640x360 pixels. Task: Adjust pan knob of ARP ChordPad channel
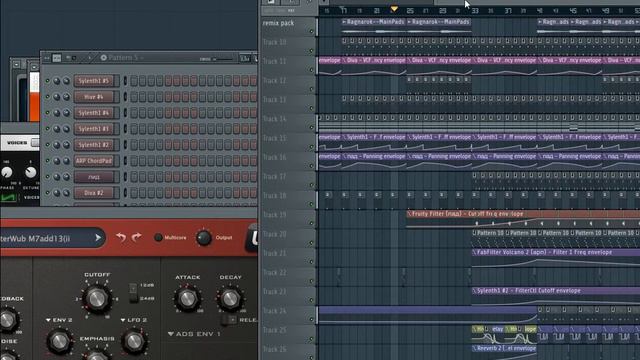point(57,161)
